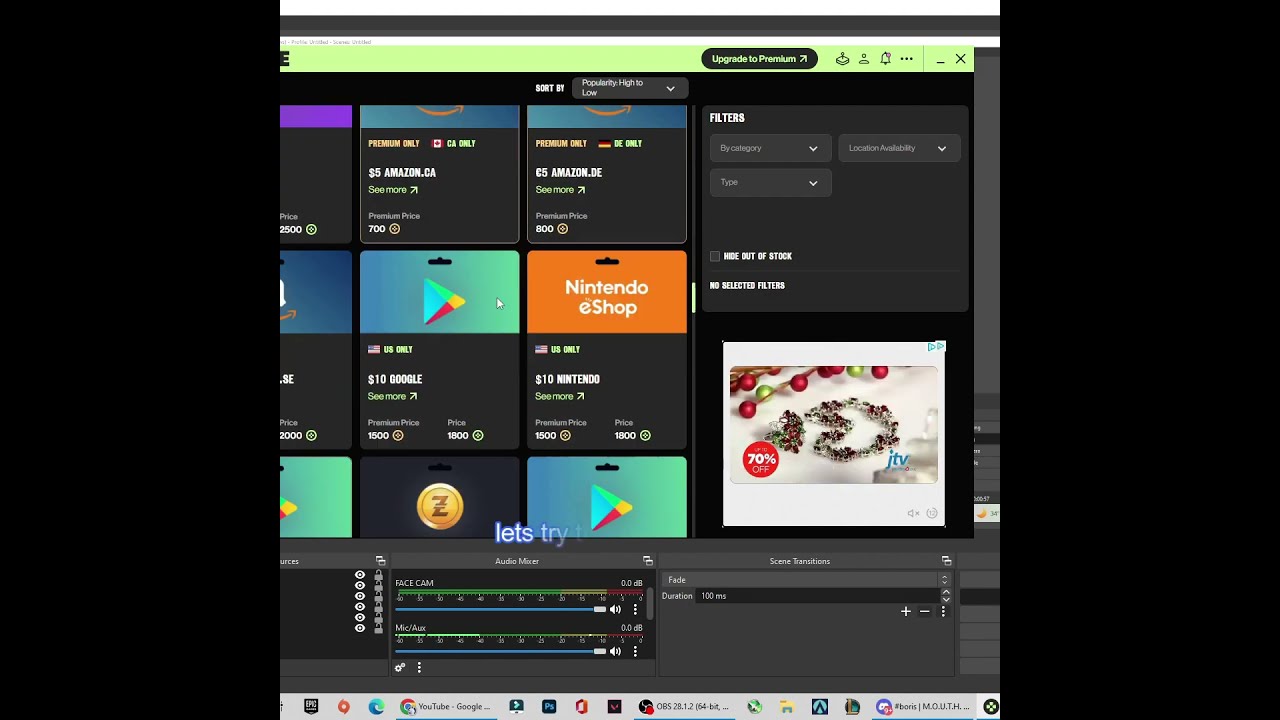Screen dimensions: 1280x720
Task: Click the NO SELECTED FILTERS label
Action: [747, 286]
